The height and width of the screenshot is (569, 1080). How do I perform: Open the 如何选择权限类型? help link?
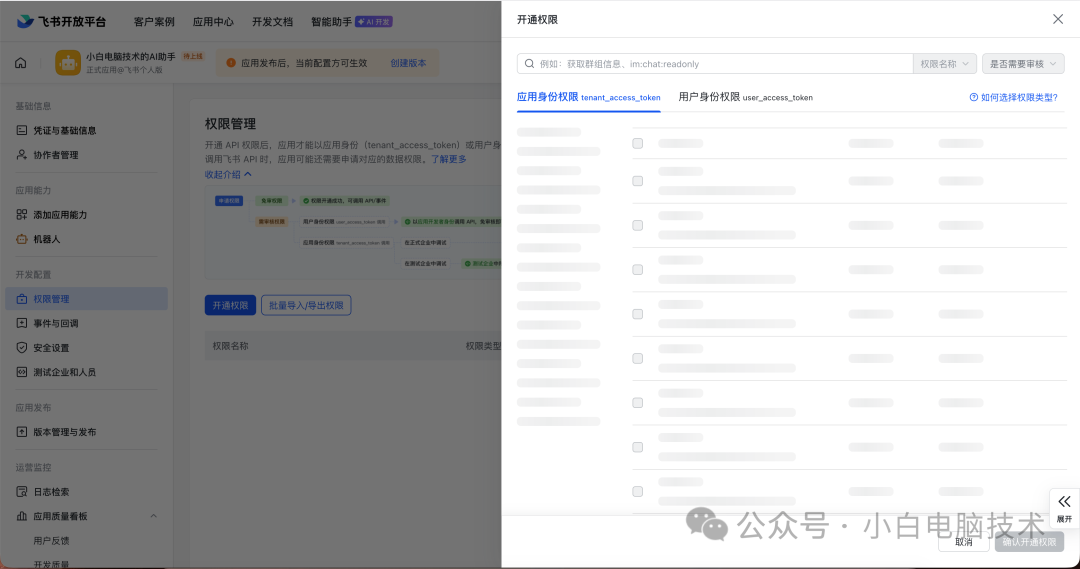coord(1013,97)
